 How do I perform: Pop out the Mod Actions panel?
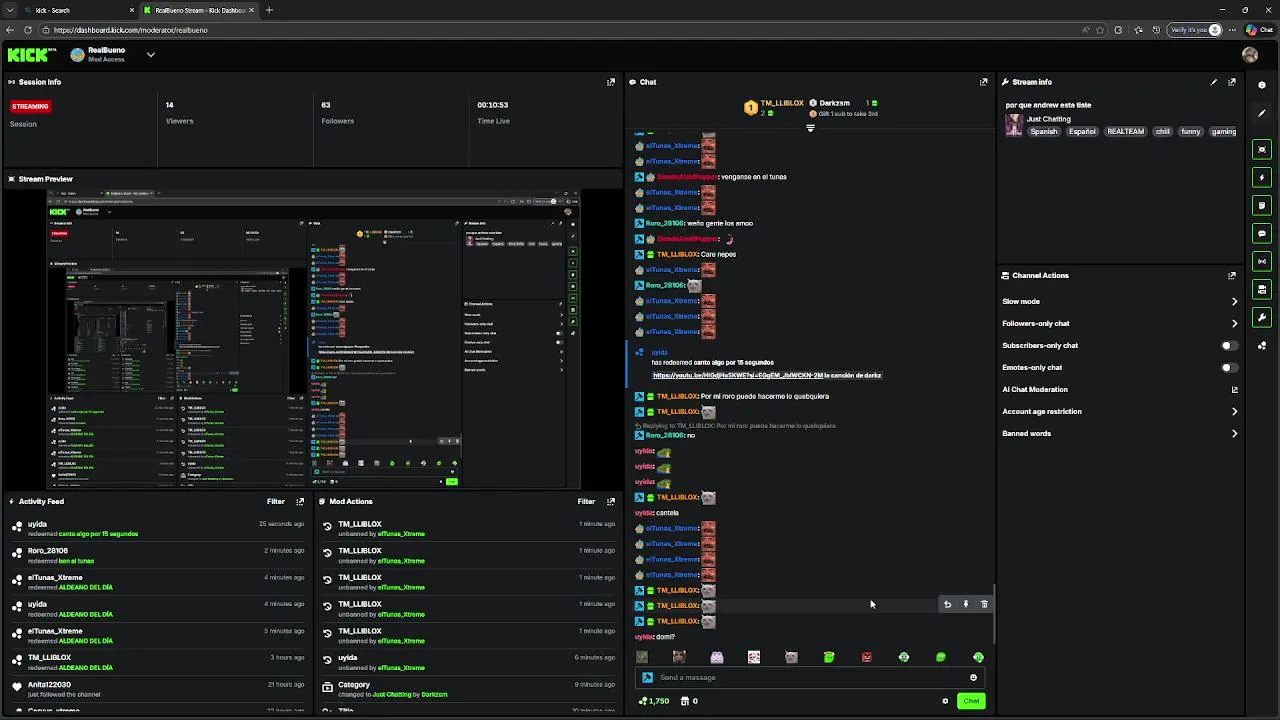click(x=611, y=501)
